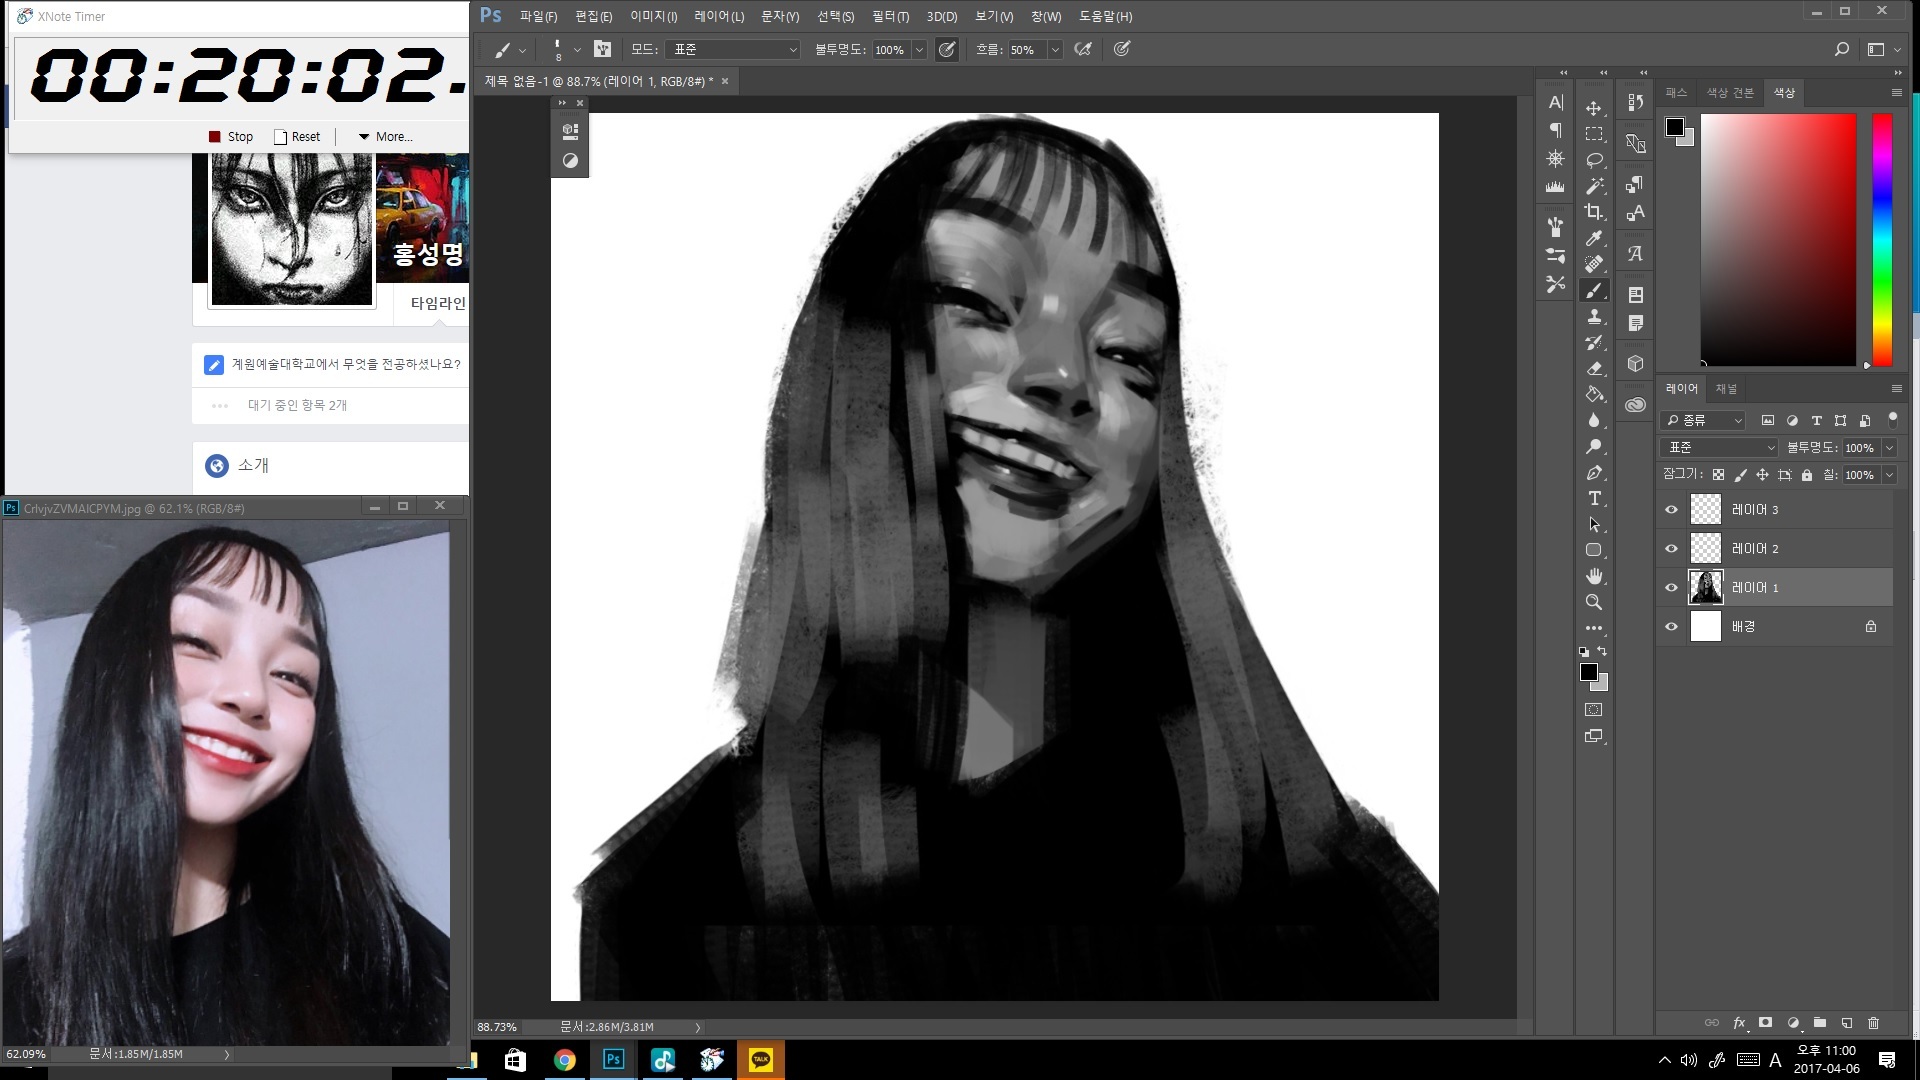Screen dimensions: 1920x1080
Task: Toggle visibility of 레이어 2
Action: tap(1671, 549)
